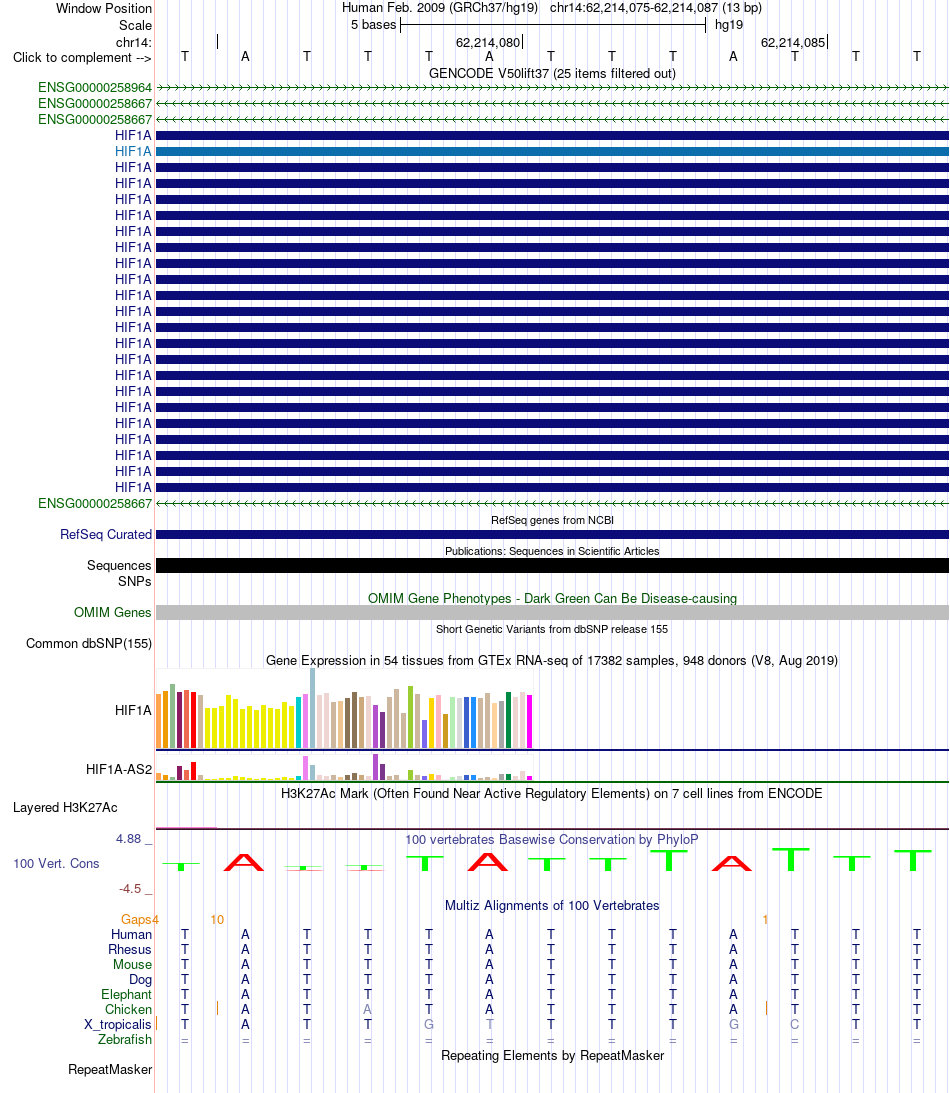Select the 'Sequences SNPs' side label
This screenshot has width=950, height=1093.
119,573
